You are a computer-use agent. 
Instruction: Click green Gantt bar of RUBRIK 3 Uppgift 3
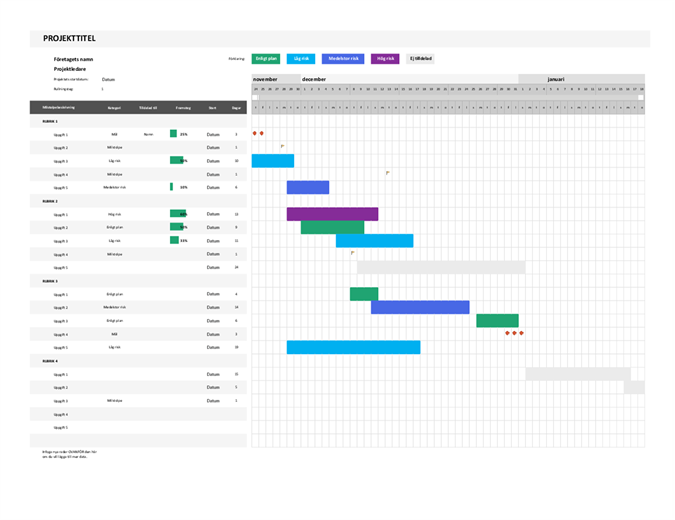[497, 321]
